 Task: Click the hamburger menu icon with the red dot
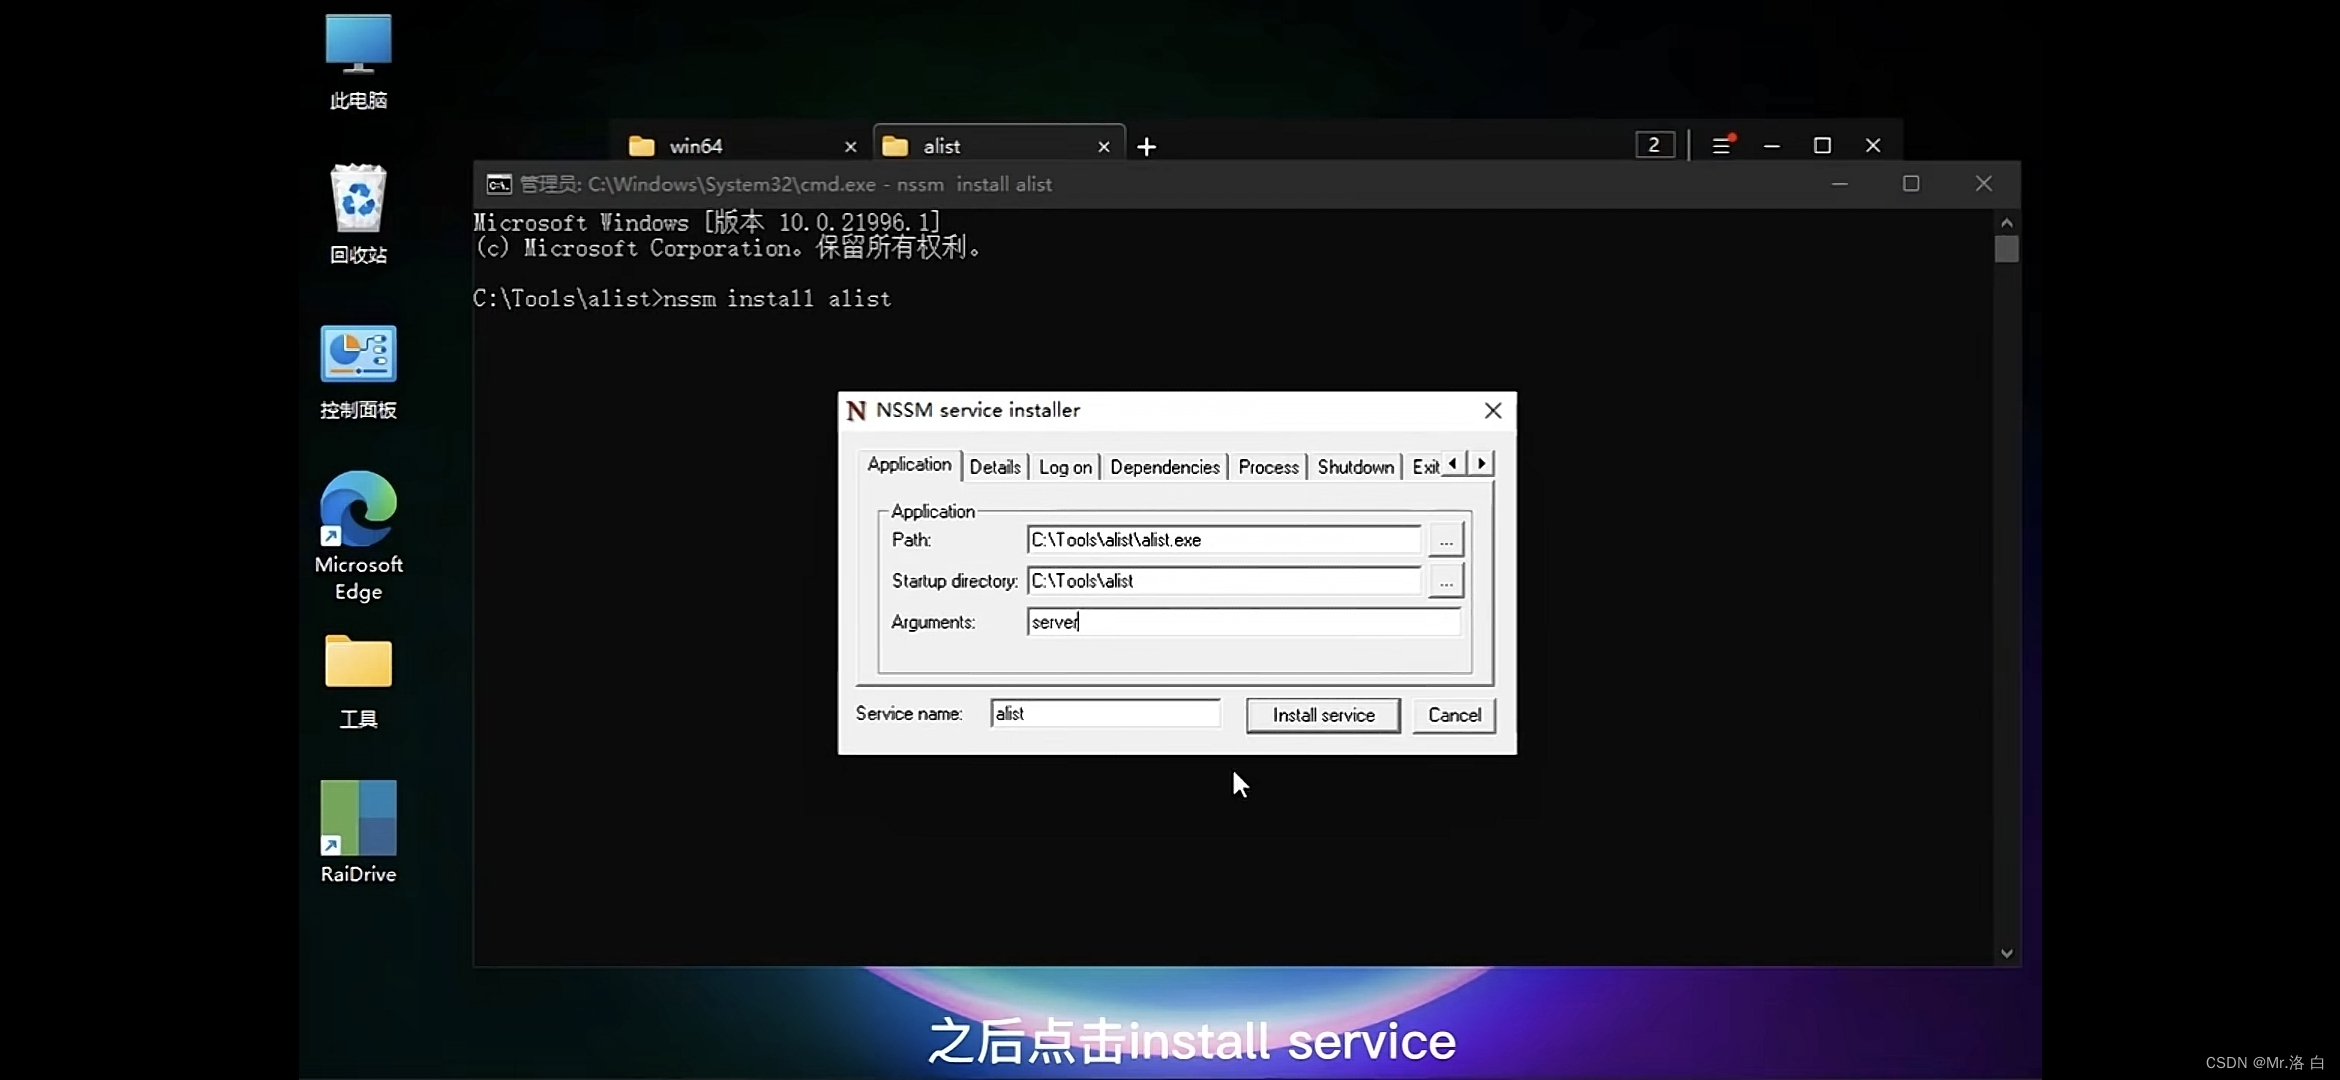(1721, 146)
